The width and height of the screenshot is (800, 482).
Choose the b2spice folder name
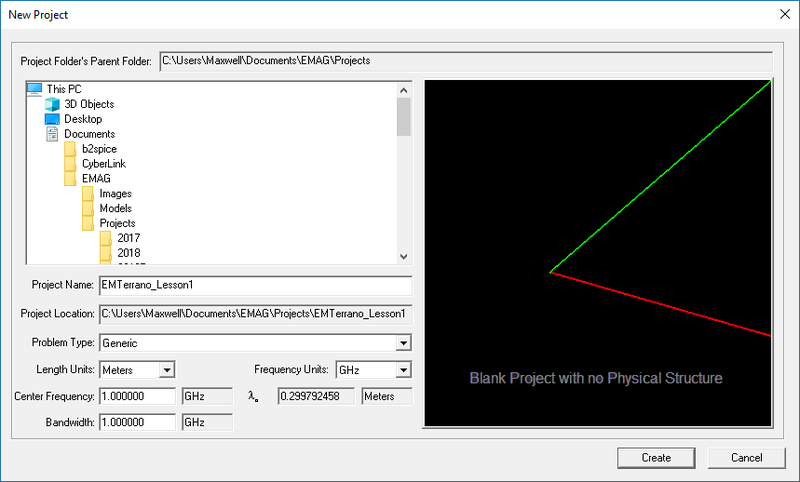coord(99,149)
